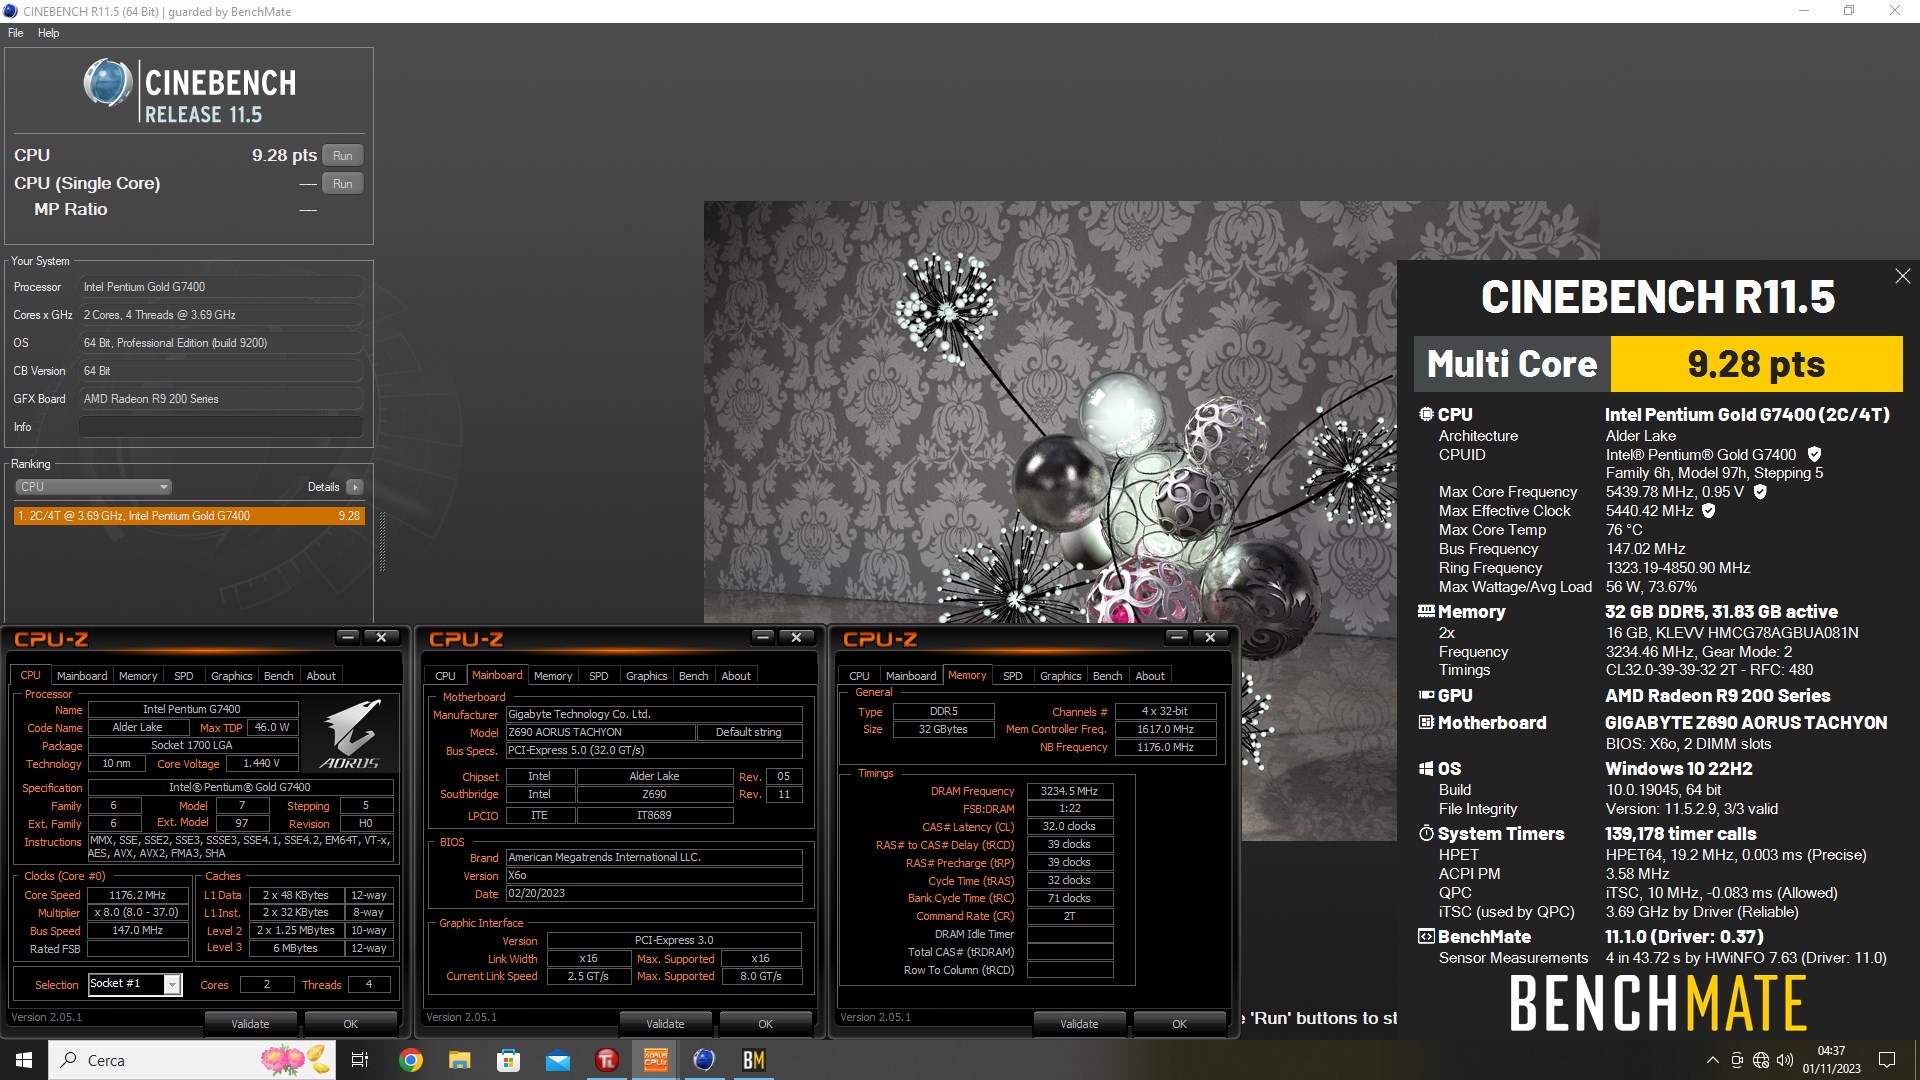Open Memory tab in middle CPU-Z window
Screen dimensions: 1920x1080
coord(553,676)
